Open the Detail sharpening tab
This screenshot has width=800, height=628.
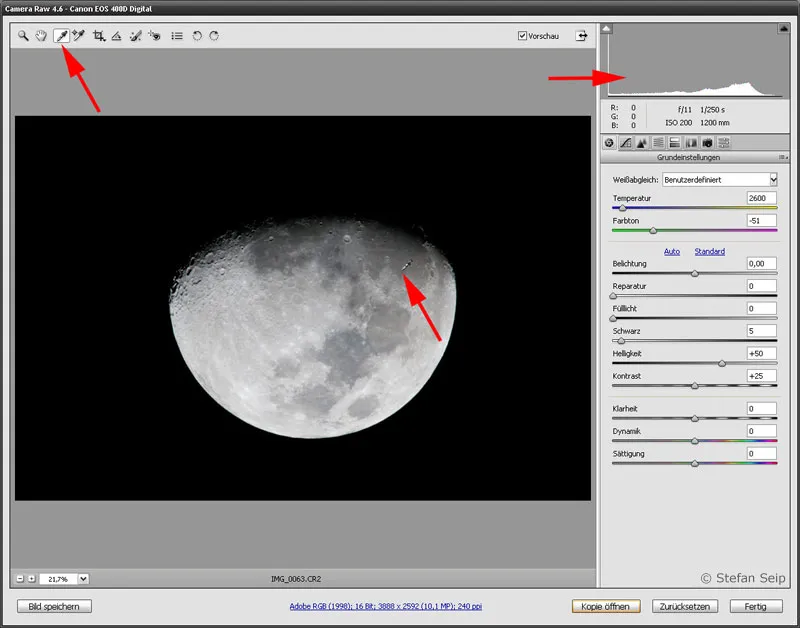point(642,143)
